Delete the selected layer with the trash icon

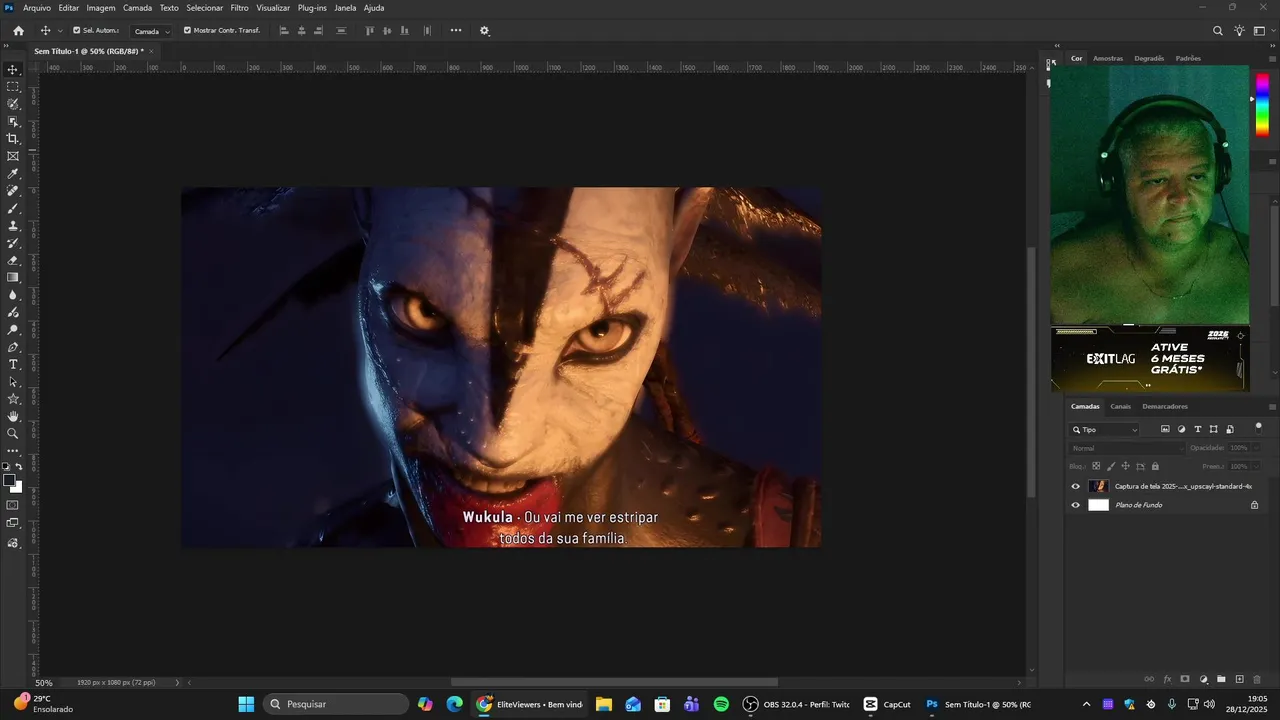pyautogui.click(x=1257, y=679)
